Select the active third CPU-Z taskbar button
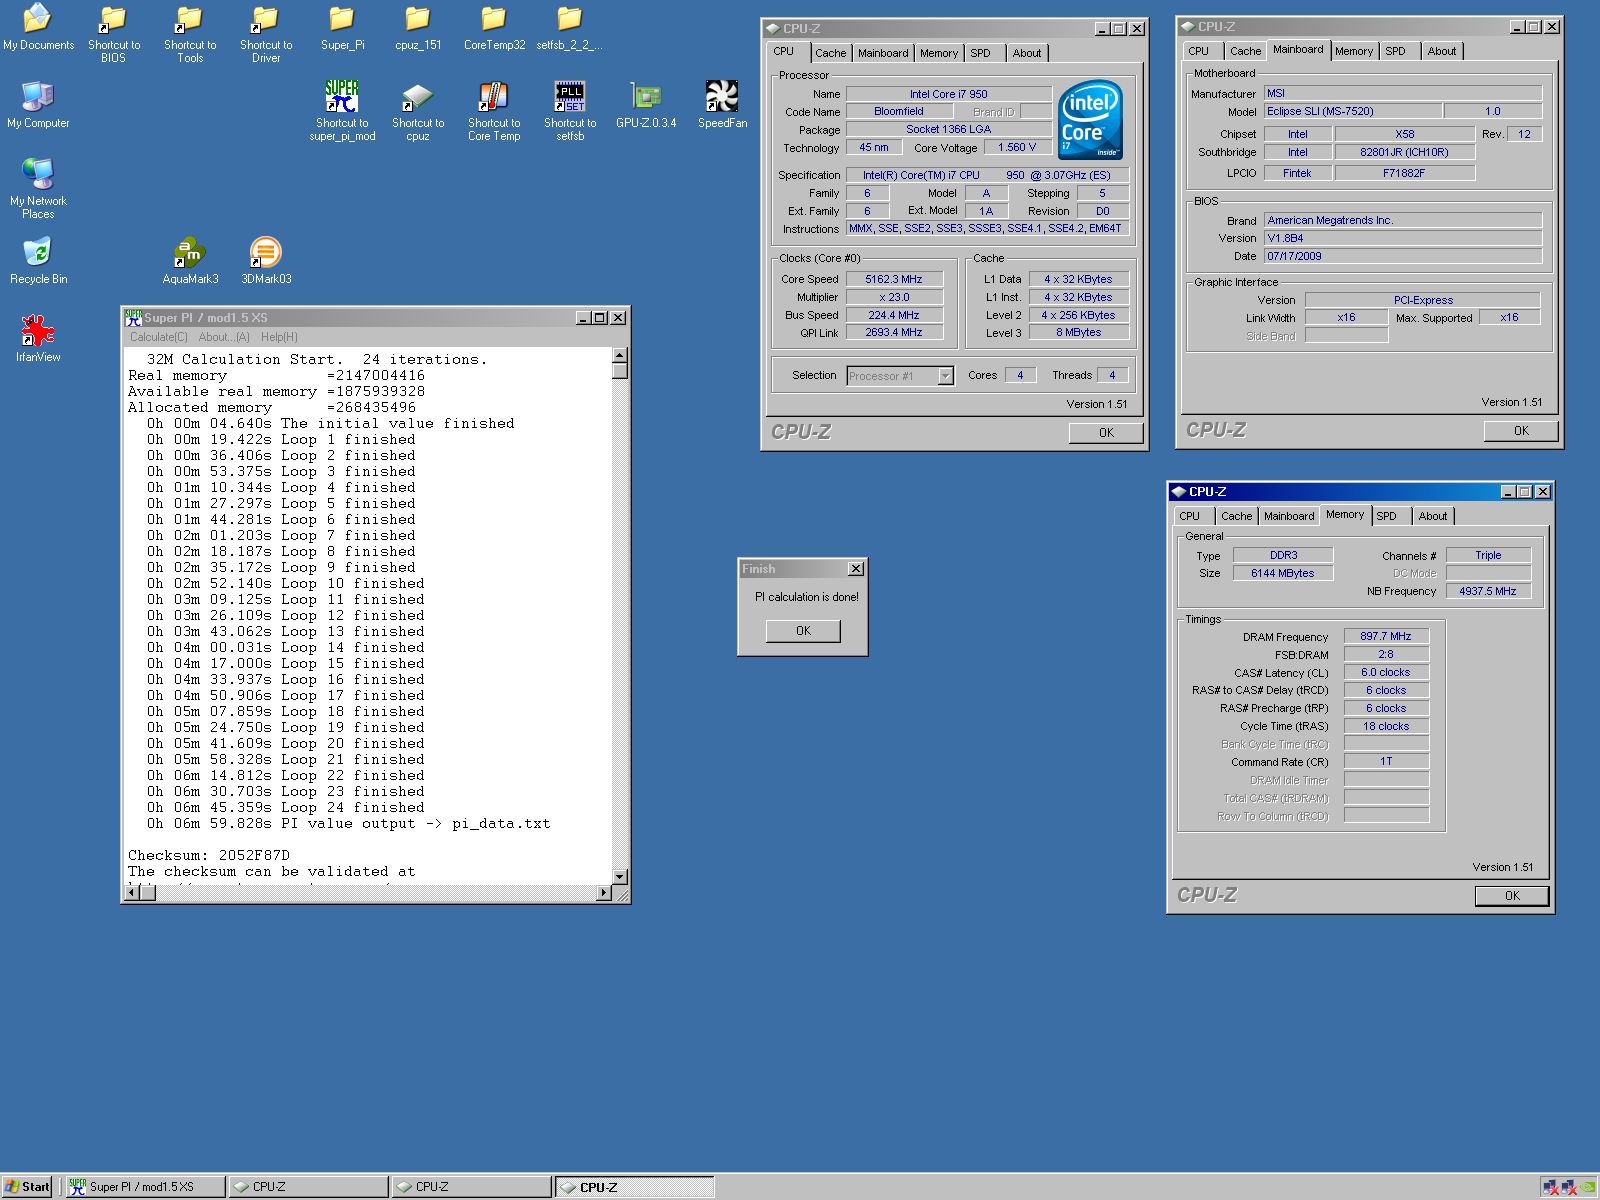1600x1200 pixels. [x=635, y=1187]
